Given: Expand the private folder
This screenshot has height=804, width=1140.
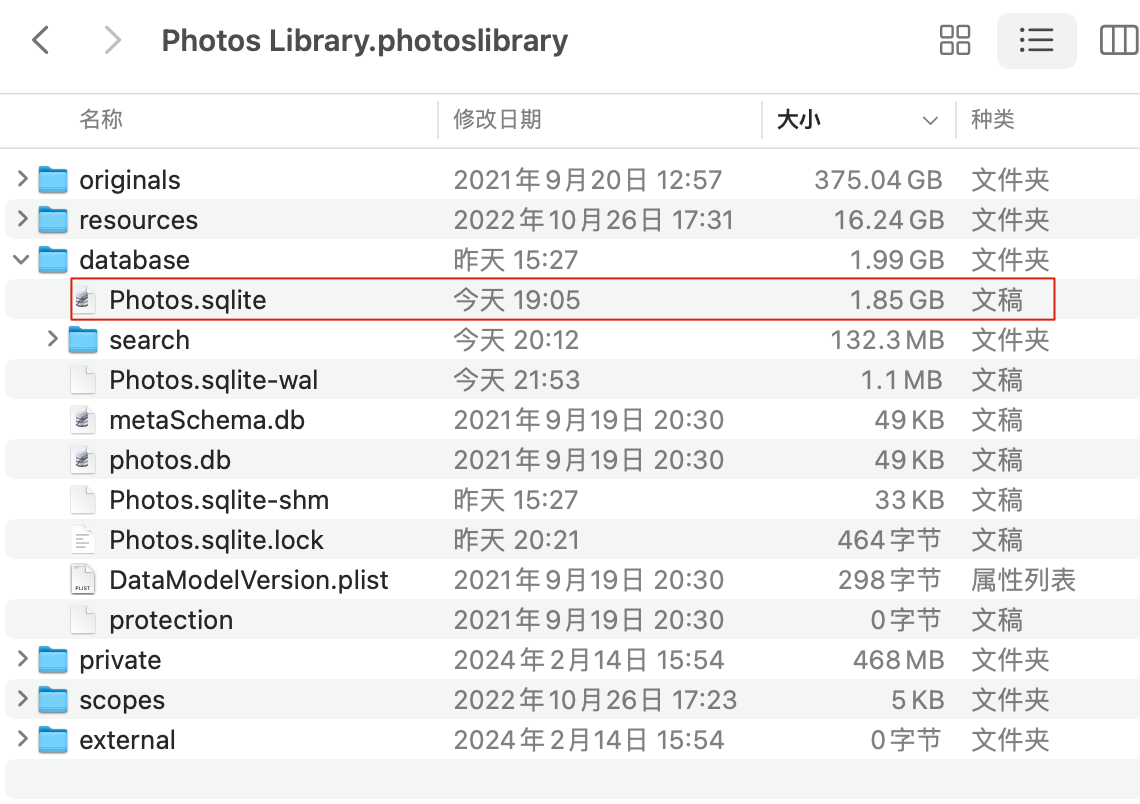Looking at the screenshot, I should 22,660.
